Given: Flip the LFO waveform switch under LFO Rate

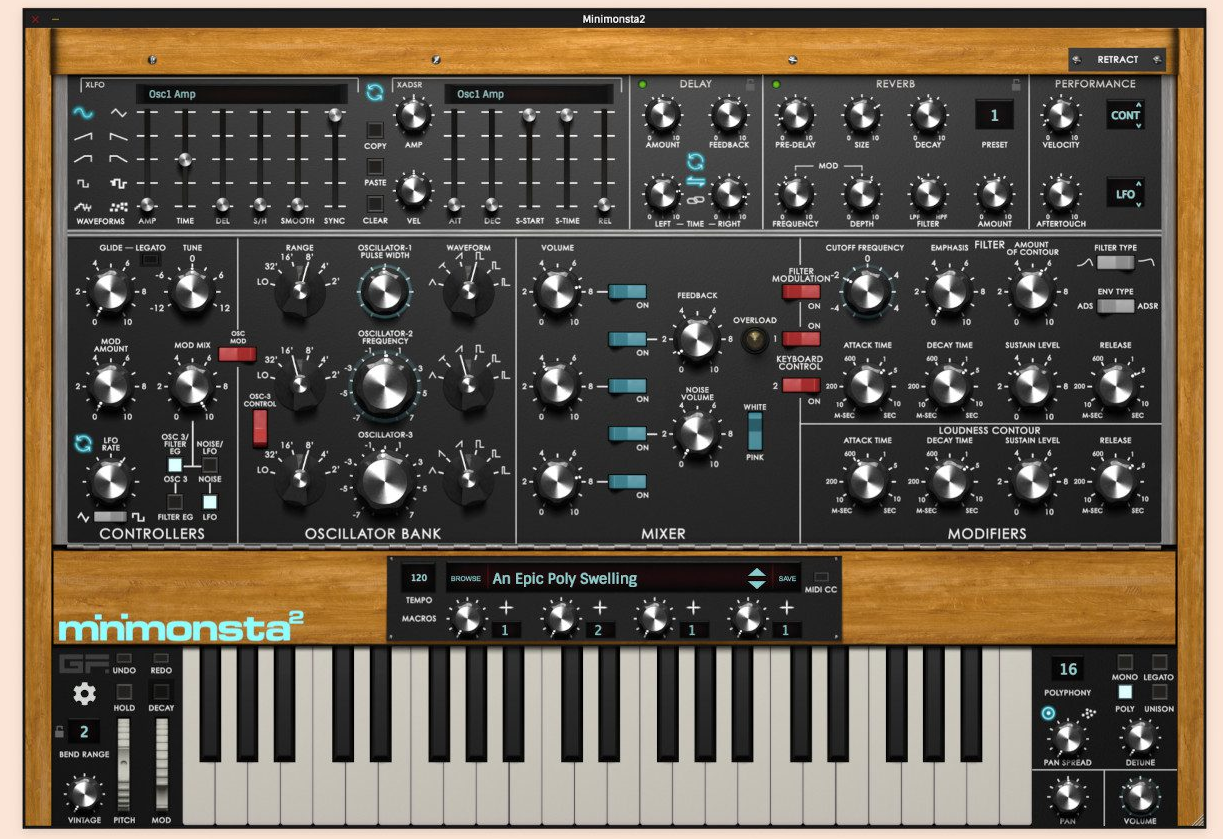Looking at the screenshot, I should pyautogui.click(x=110, y=516).
